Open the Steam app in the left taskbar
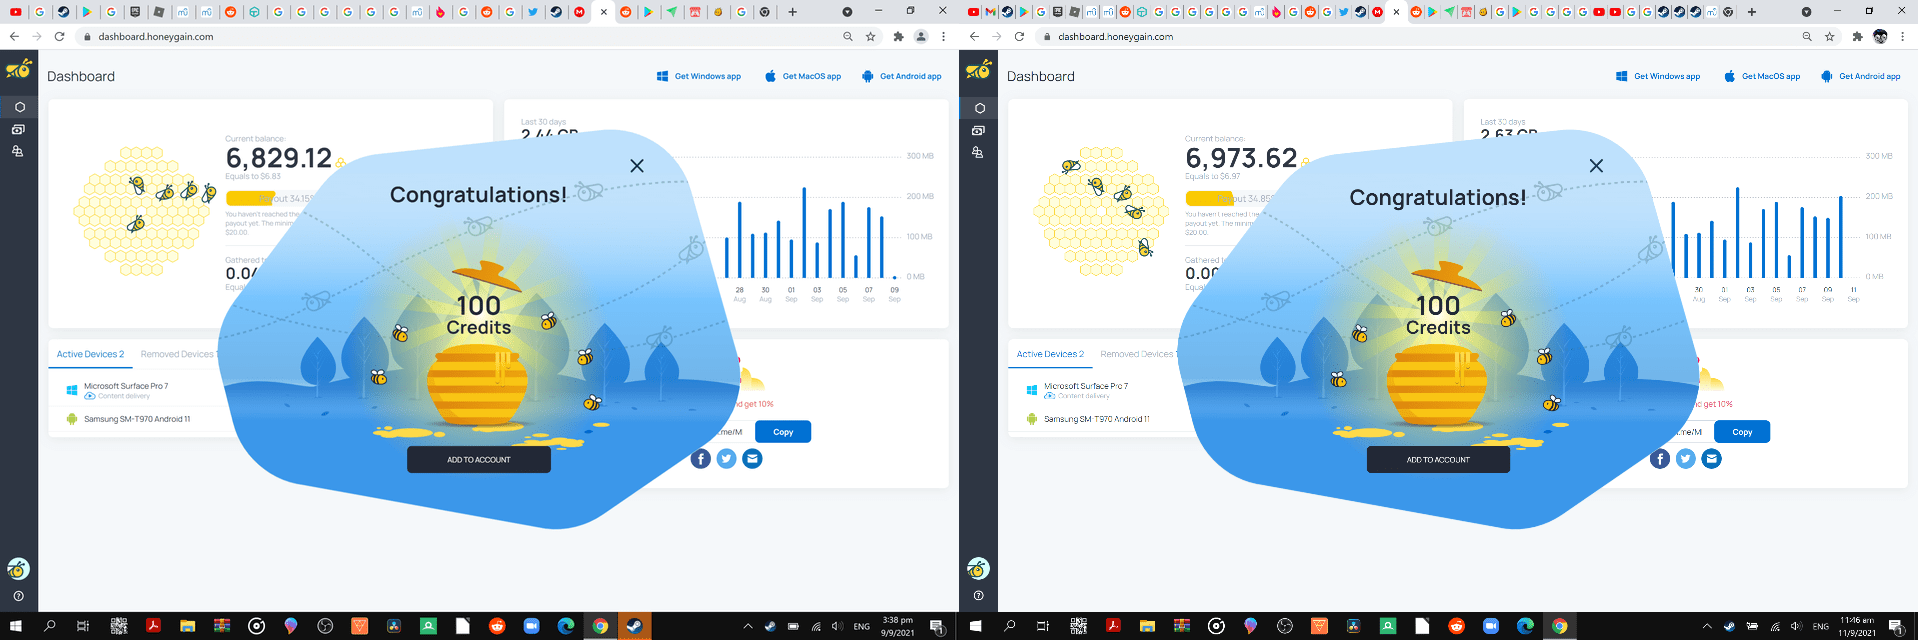Viewport: 1918px width, 640px height. pos(634,626)
